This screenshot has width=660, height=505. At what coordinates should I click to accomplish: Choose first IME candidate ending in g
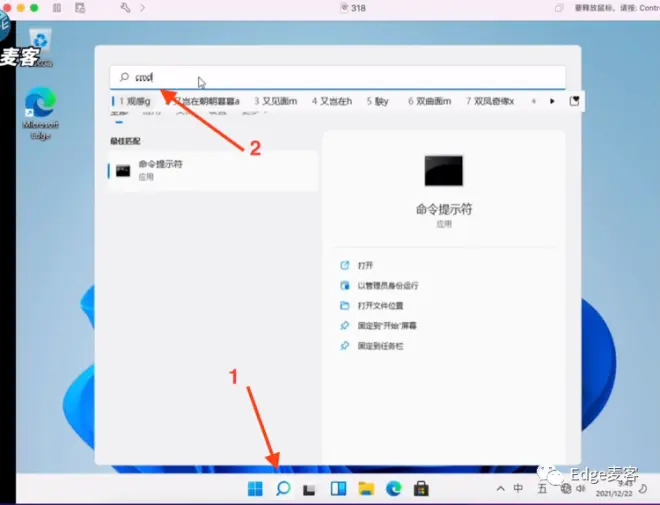tap(134, 101)
